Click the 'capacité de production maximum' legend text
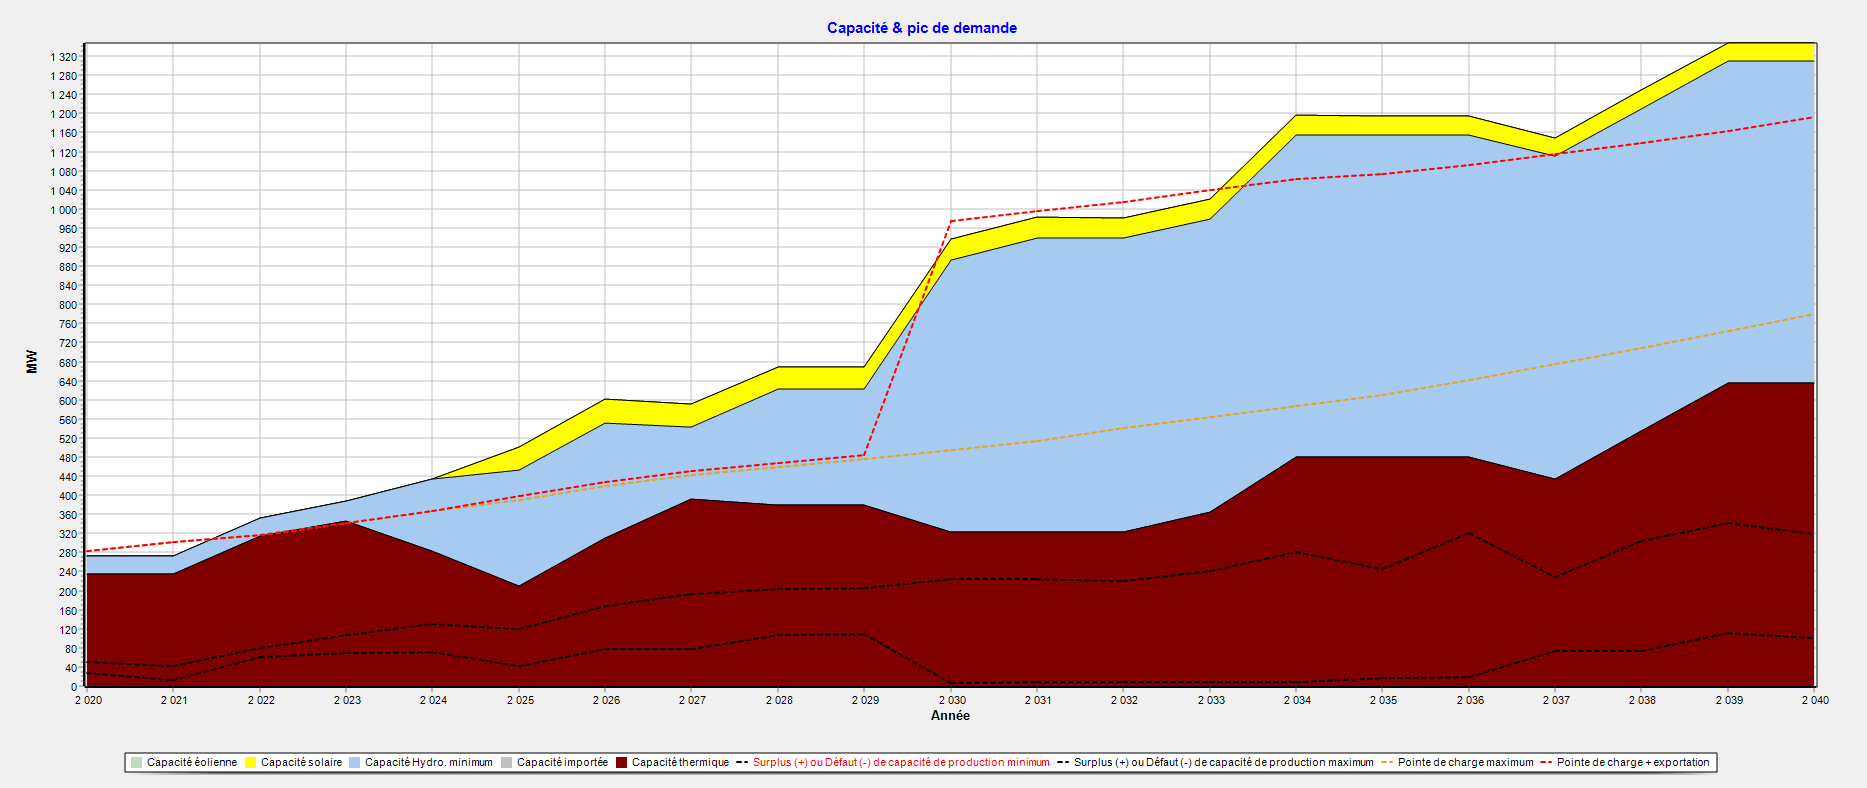This screenshot has width=1867, height=788. point(1291,763)
